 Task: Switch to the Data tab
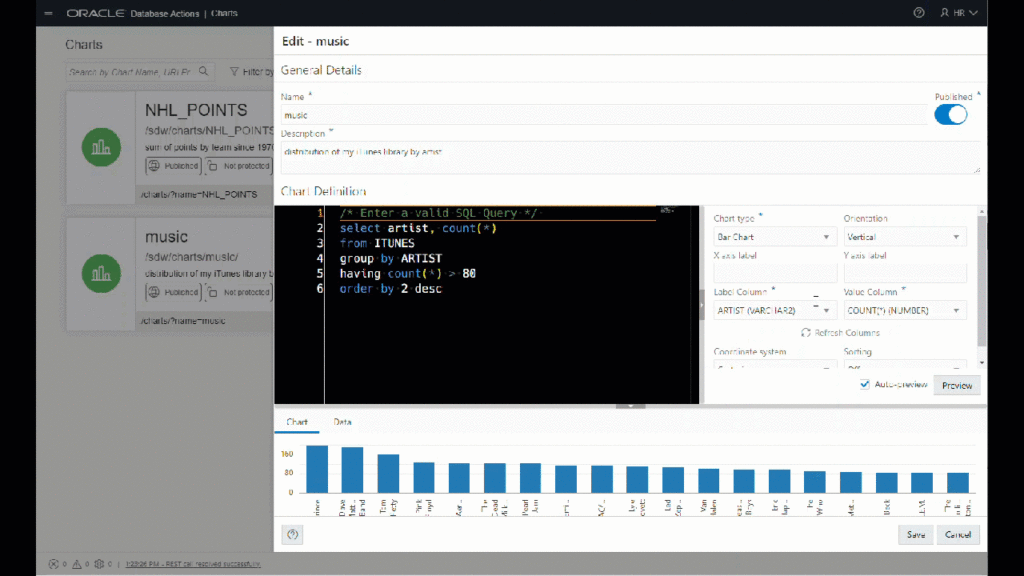pyautogui.click(x=342, y=423)
